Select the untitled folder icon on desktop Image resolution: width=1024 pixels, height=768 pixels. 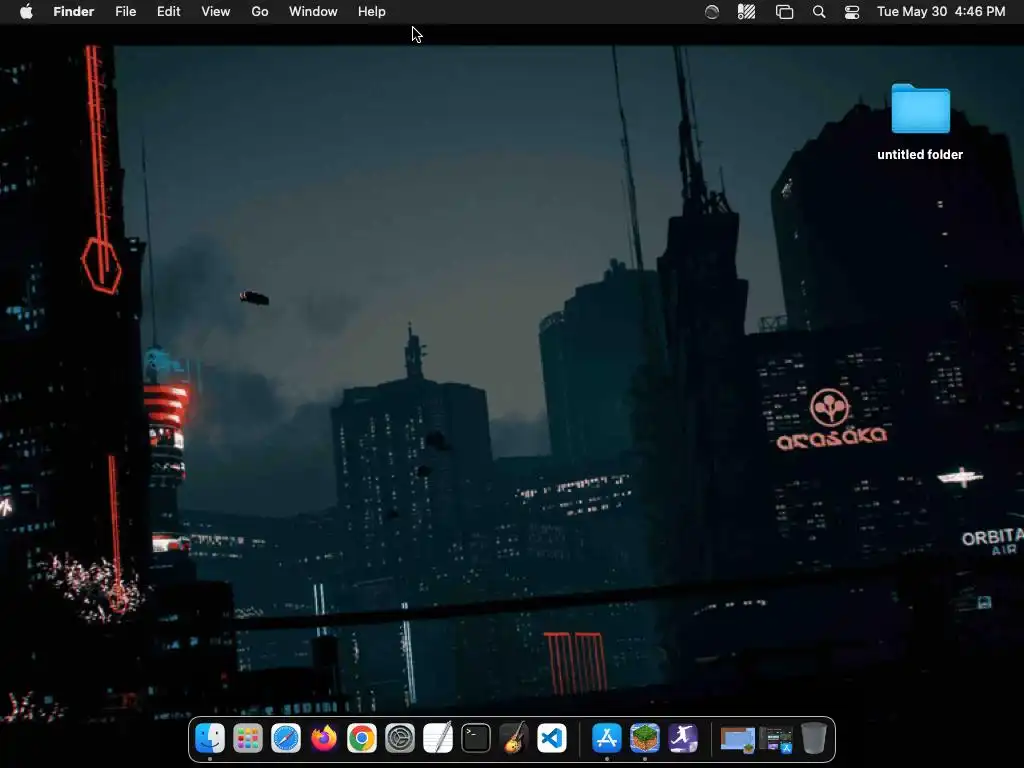(920, 108)
